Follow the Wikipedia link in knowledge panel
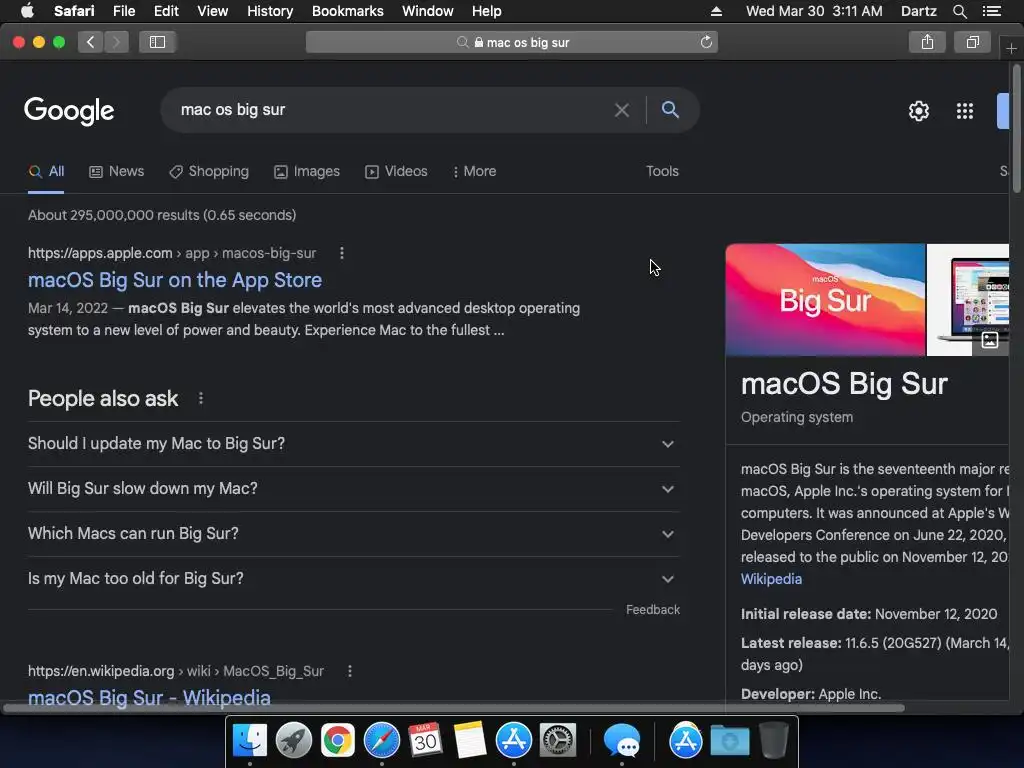Viewport: 1024px width, 768px height. coord(771,579)
